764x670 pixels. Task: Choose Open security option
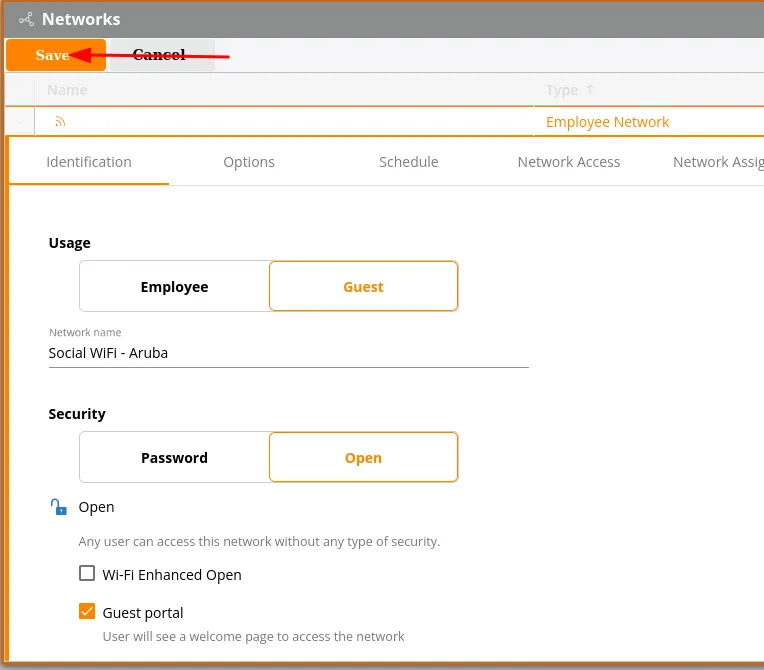(x=363, y=458)
